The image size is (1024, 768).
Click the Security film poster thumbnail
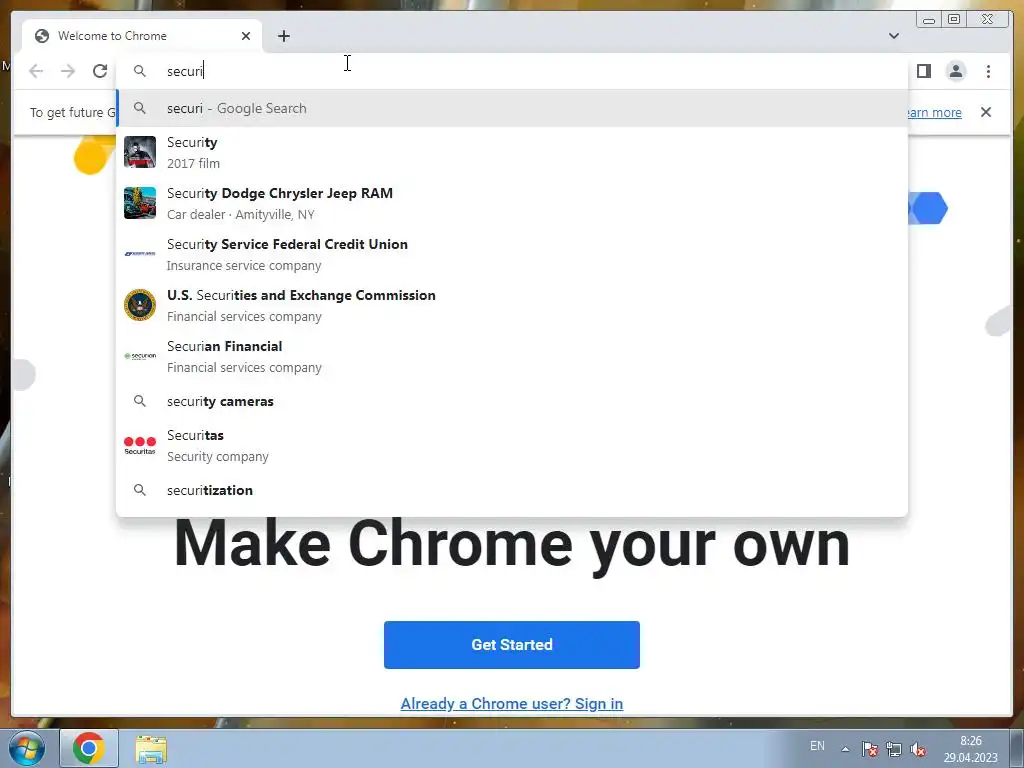coord(140,152)
